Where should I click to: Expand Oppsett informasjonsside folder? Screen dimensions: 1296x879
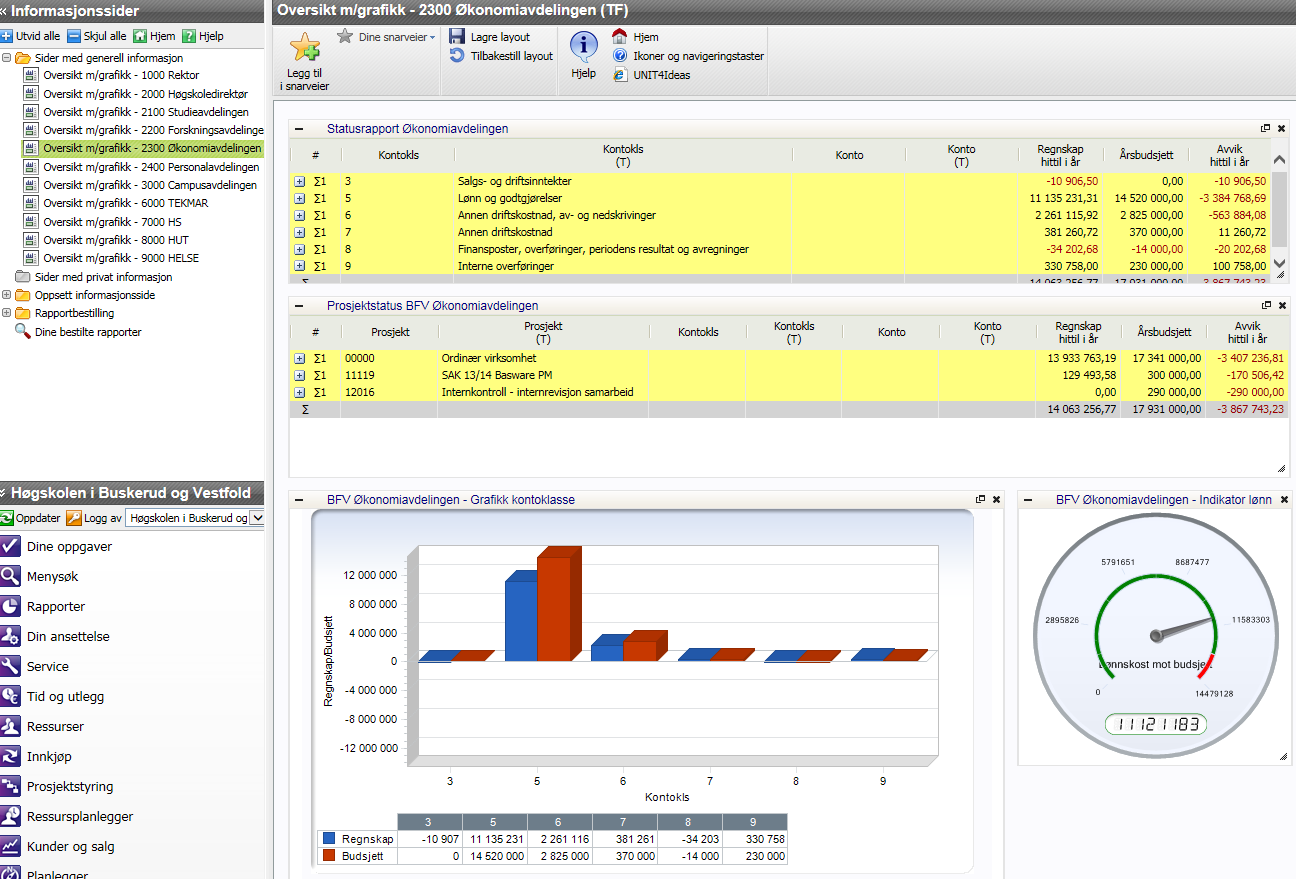7,295
